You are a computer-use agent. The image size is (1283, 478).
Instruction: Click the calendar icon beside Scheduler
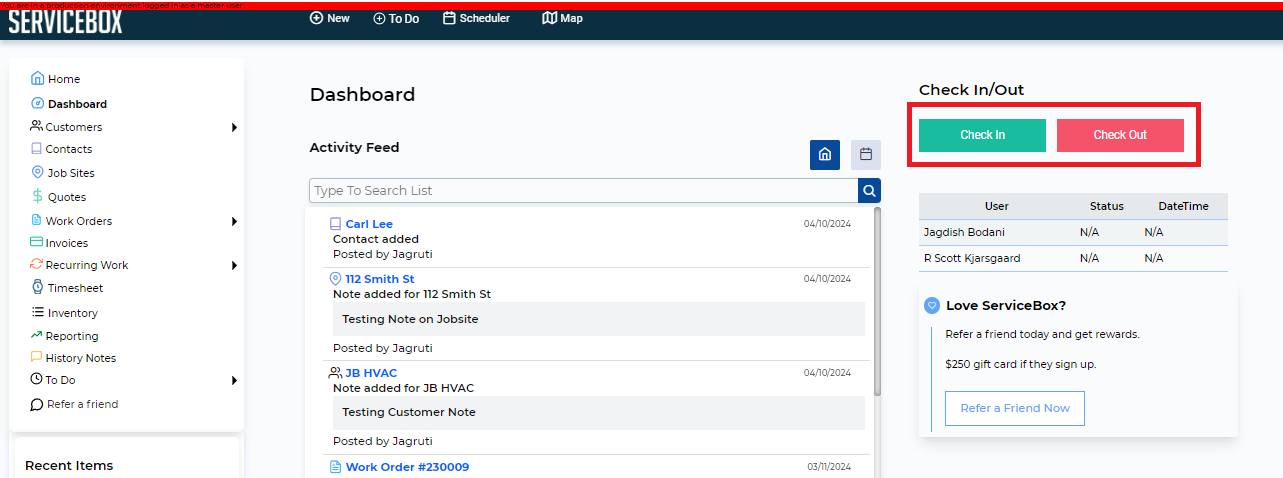[x=449, y=18]
